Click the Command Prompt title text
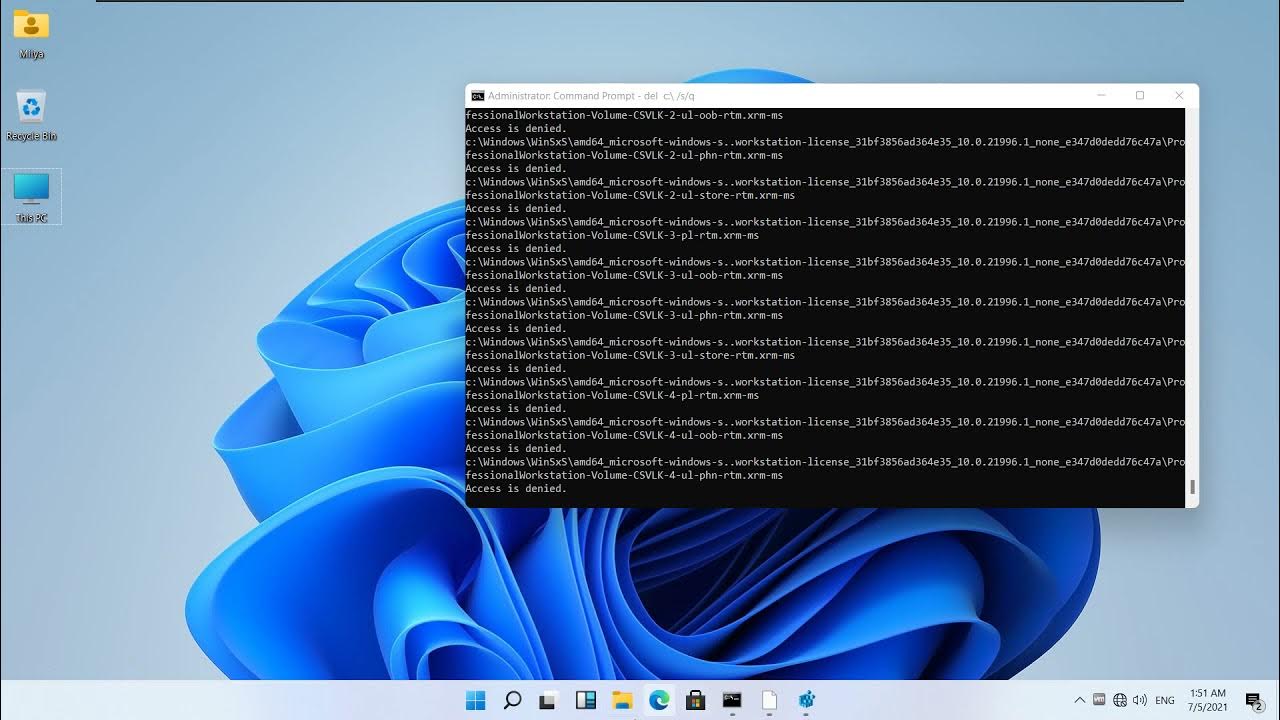The image size is (1280, 720). [x=591, y=96]
